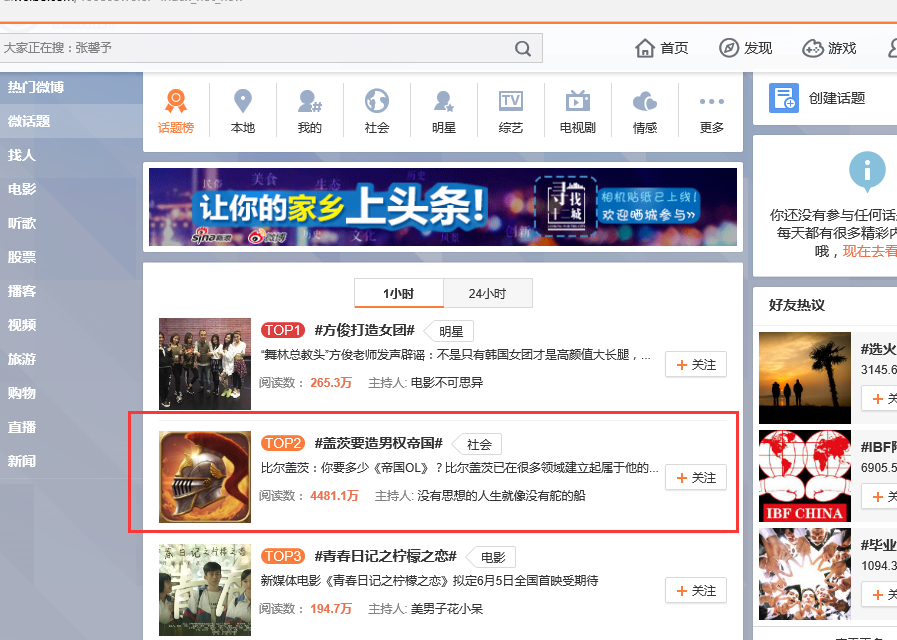Open the 让你的家乡上头条 banner
The image size is (897, 640).
point(443,206)
